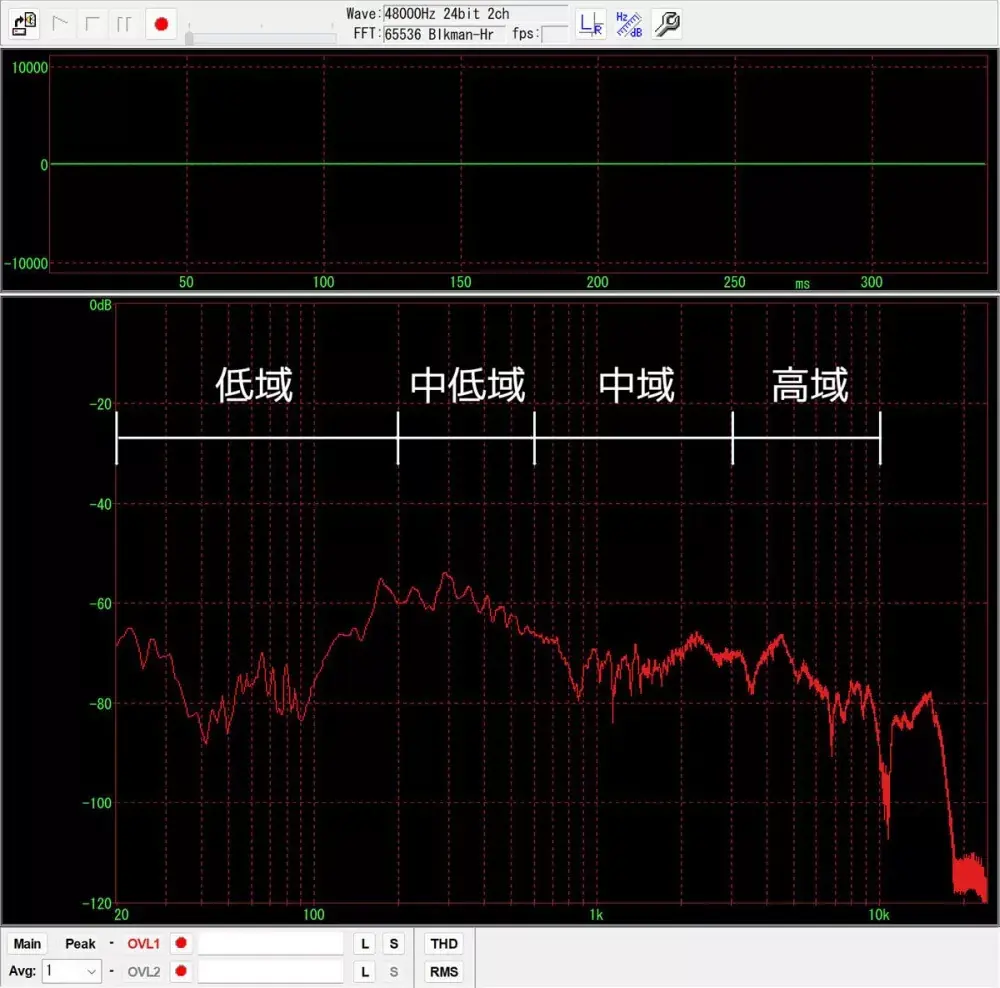The image size is (1000, 988).
Task: Click the L button in OVL1 row
Action: [364, 944]
